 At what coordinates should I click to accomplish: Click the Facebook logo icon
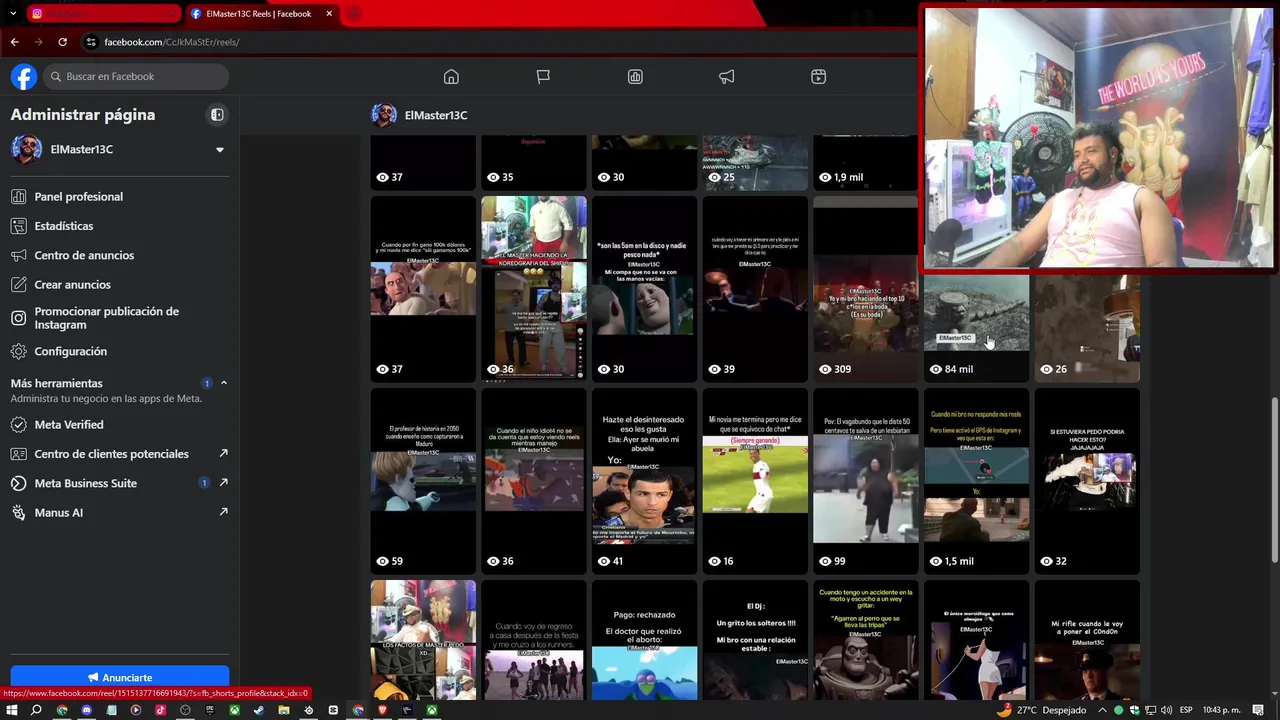[24, 77]
